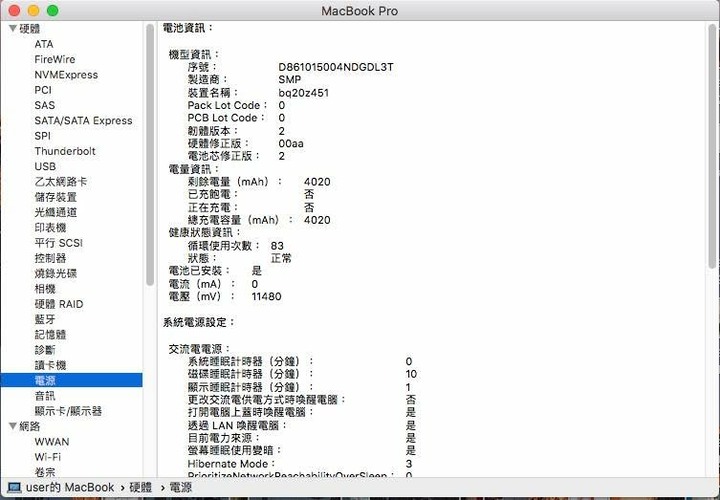This screenshot has height=500, width=720.
Task: Show 藍牙 Bluetooth information
Action: click(45, 319)
